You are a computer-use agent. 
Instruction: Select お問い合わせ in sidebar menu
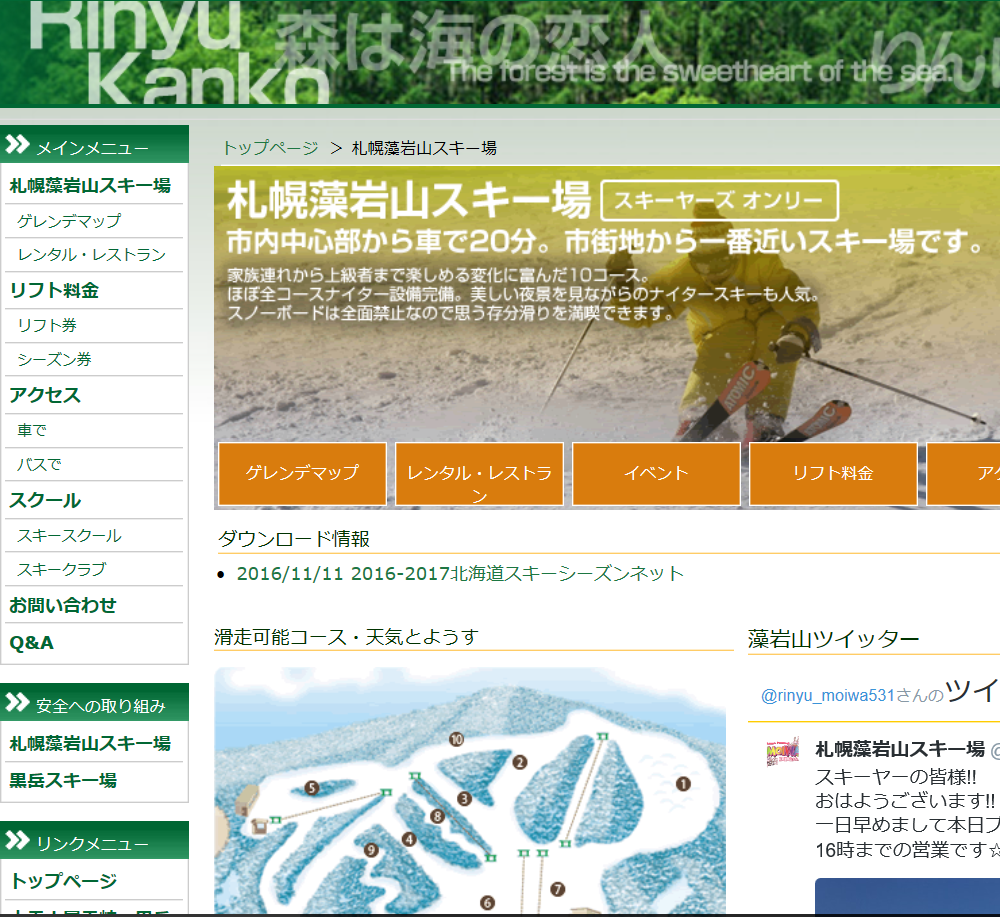62,605
